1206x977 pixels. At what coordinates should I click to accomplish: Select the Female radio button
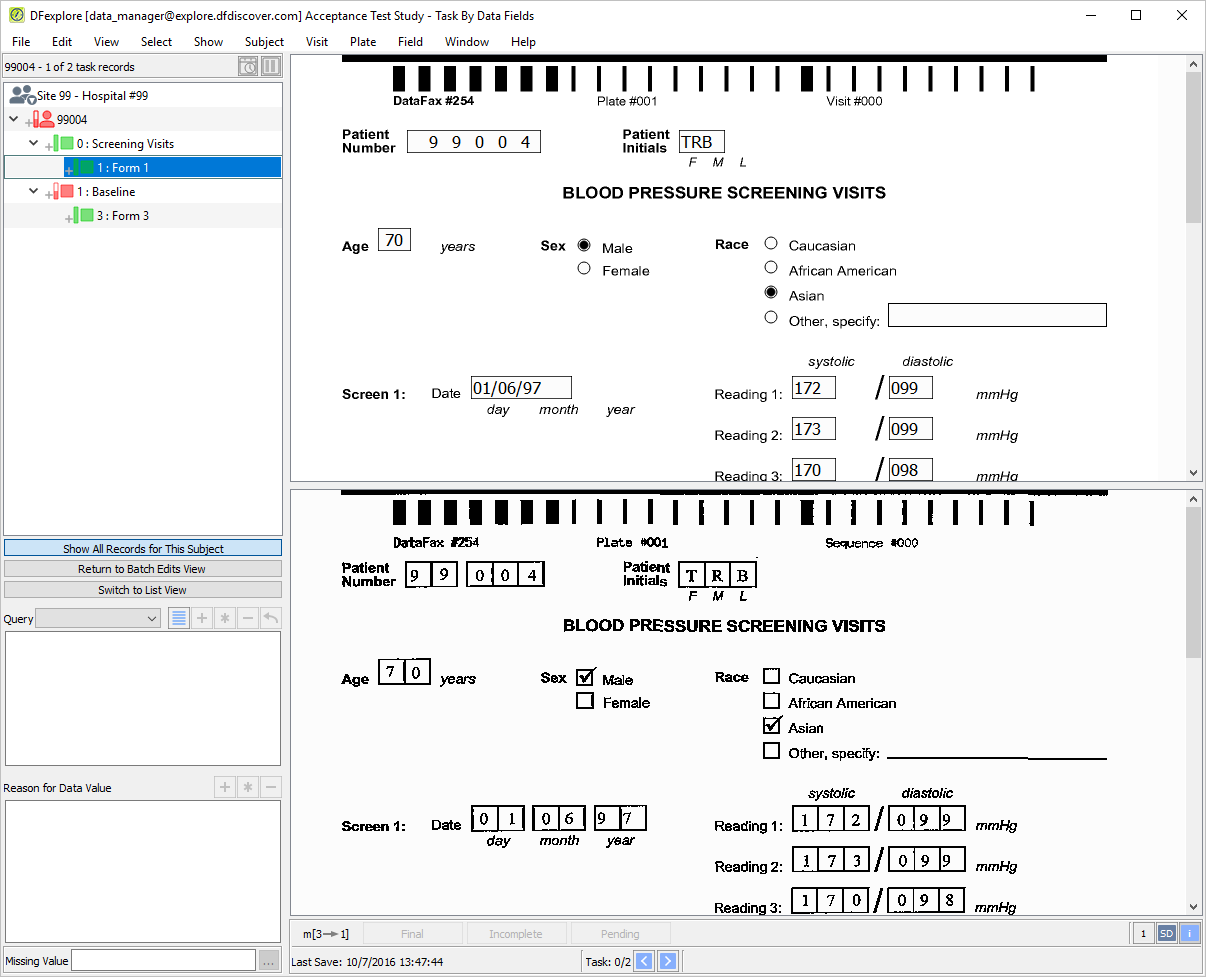[x=584, y=269]
